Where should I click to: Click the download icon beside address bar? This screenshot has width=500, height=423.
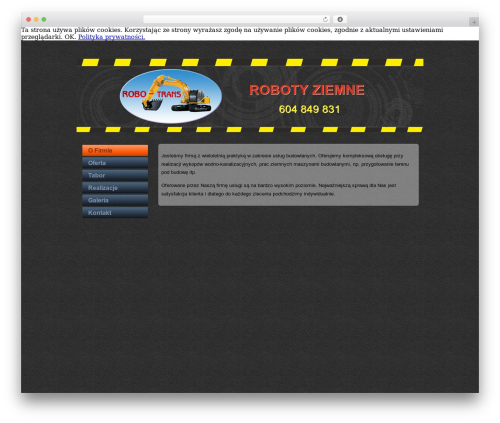pyautogui.click(x=340, y=19)
